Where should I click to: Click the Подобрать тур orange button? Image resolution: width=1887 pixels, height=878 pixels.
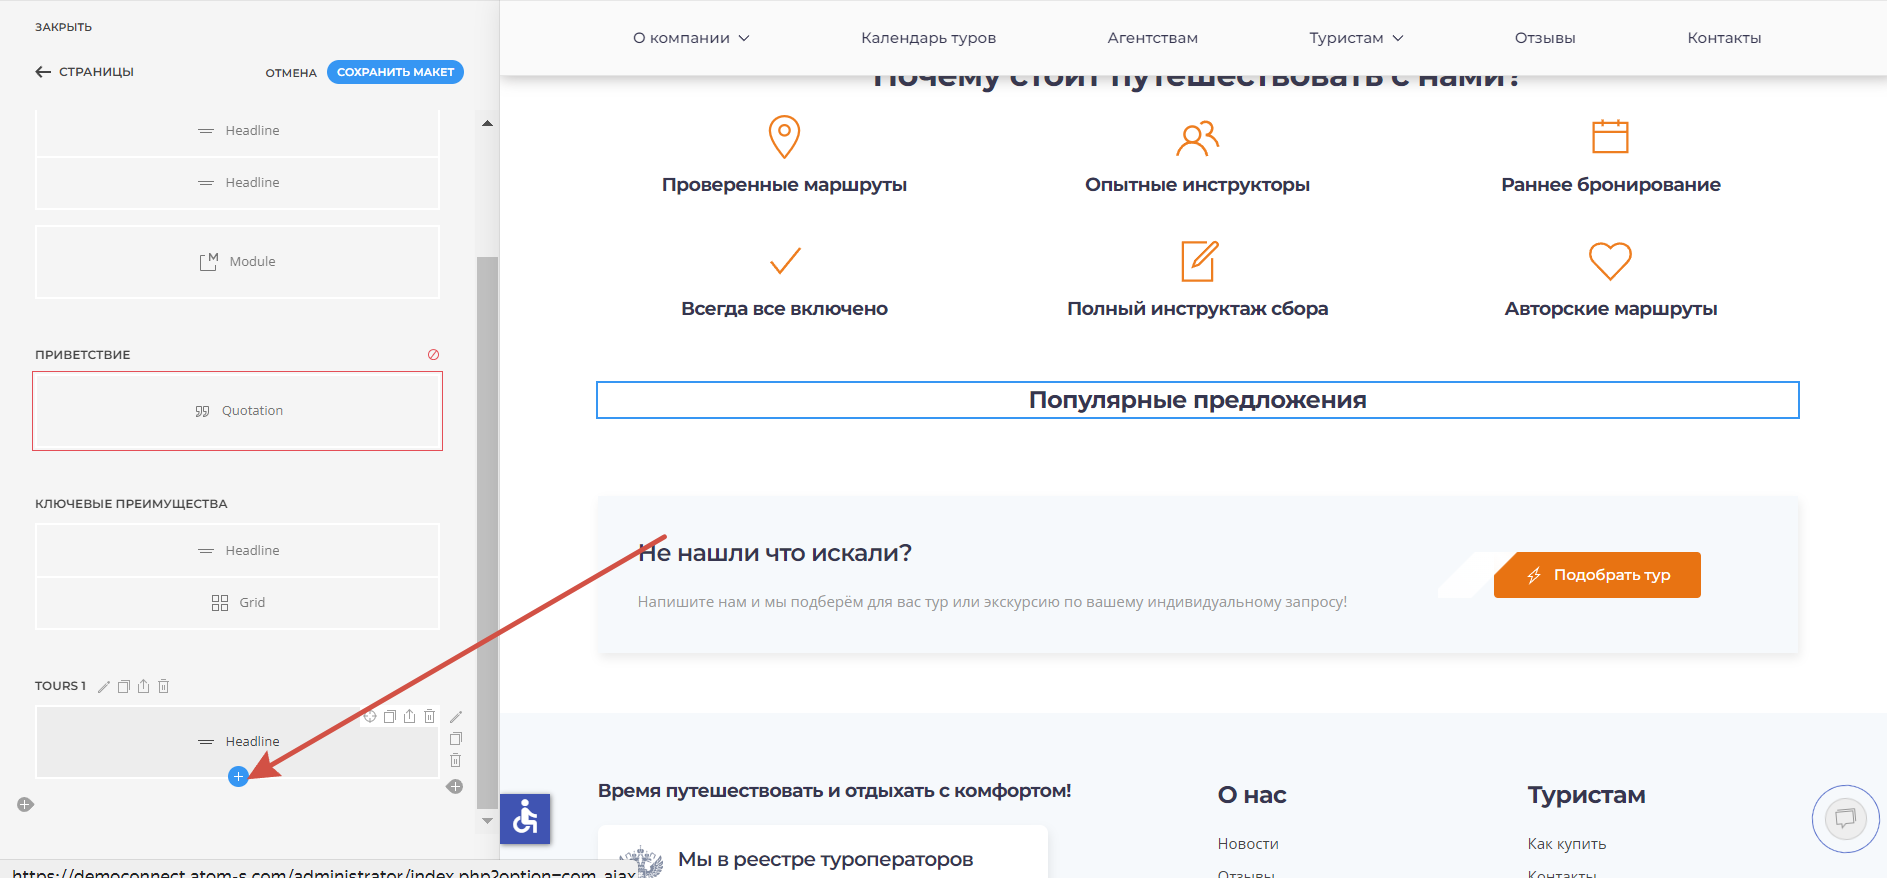1597,575
